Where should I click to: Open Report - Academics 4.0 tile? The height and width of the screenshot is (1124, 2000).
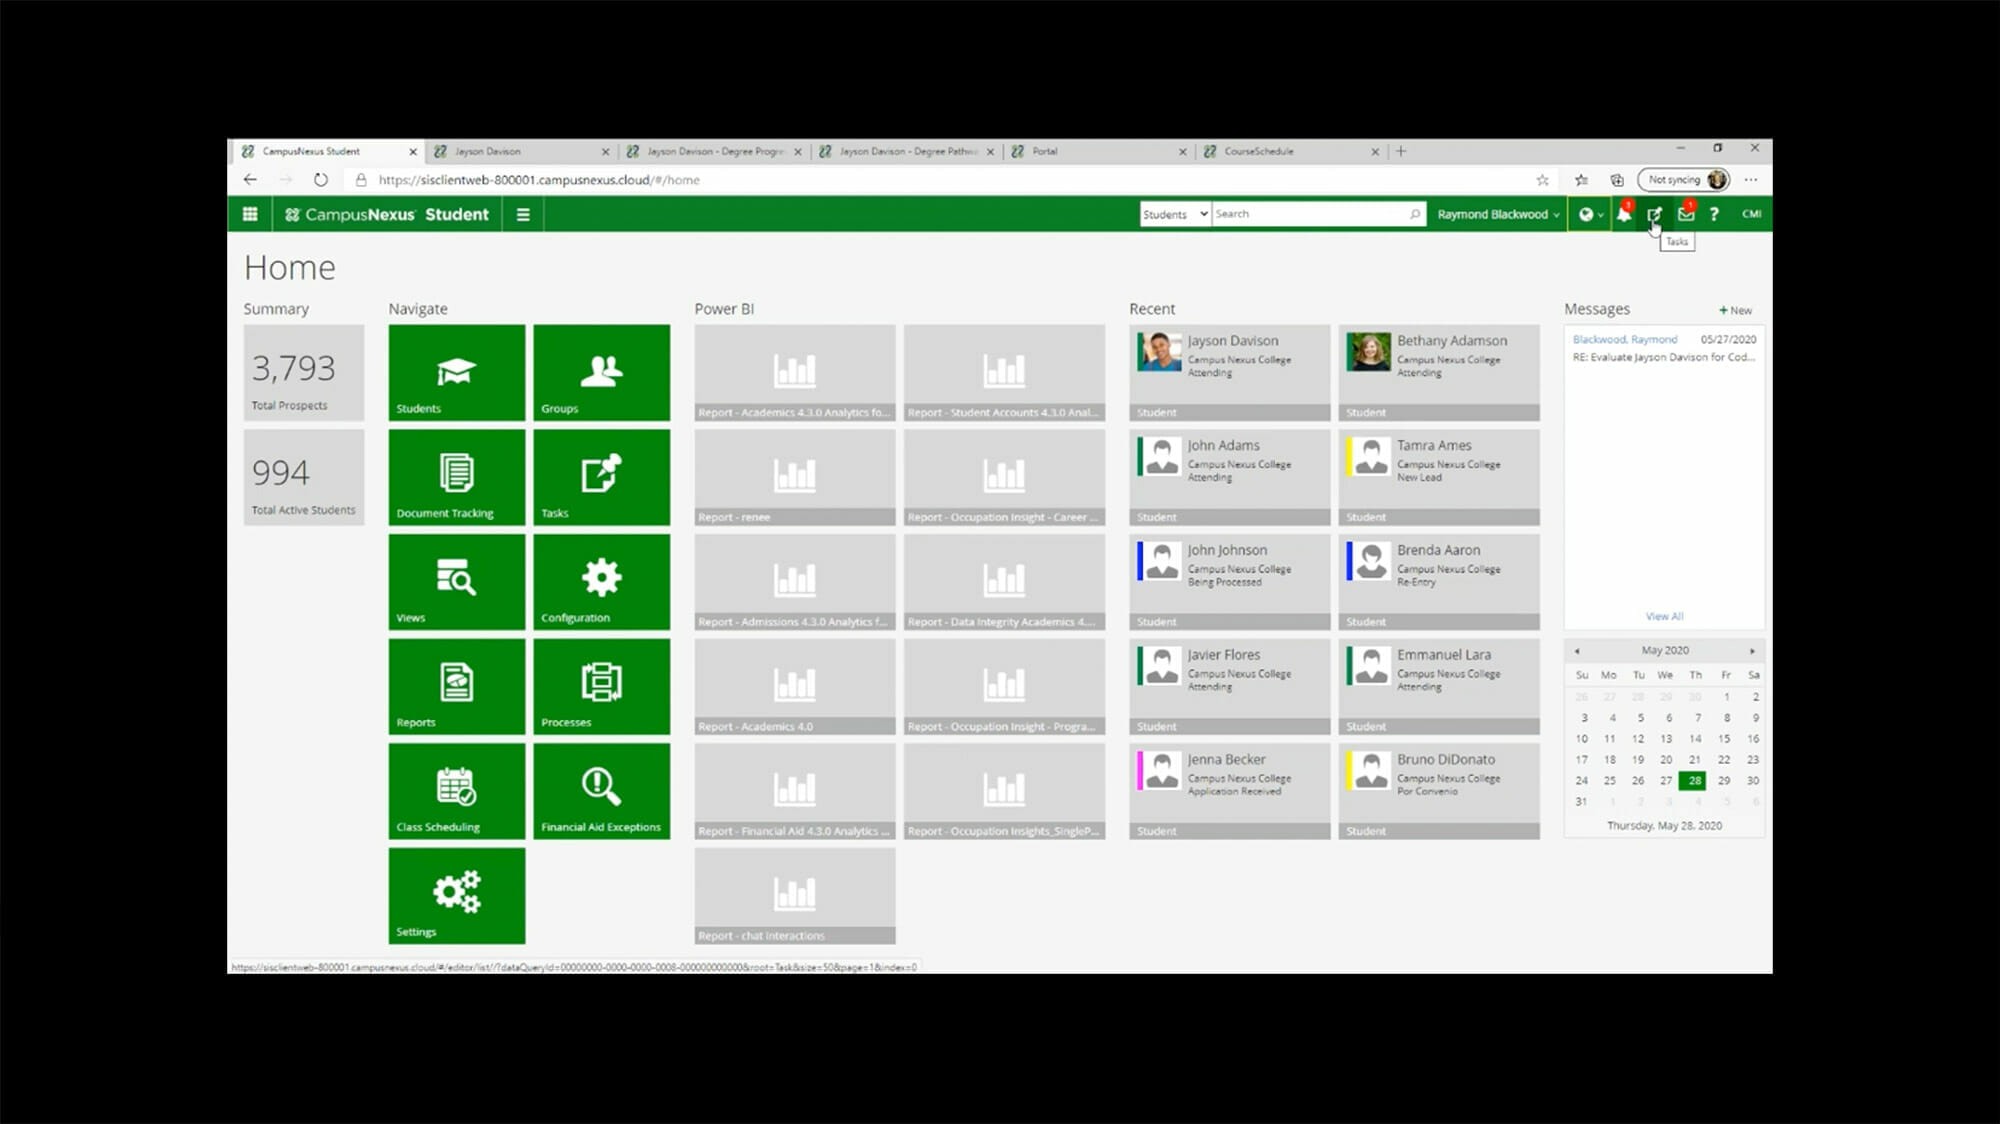click(795, 686)
